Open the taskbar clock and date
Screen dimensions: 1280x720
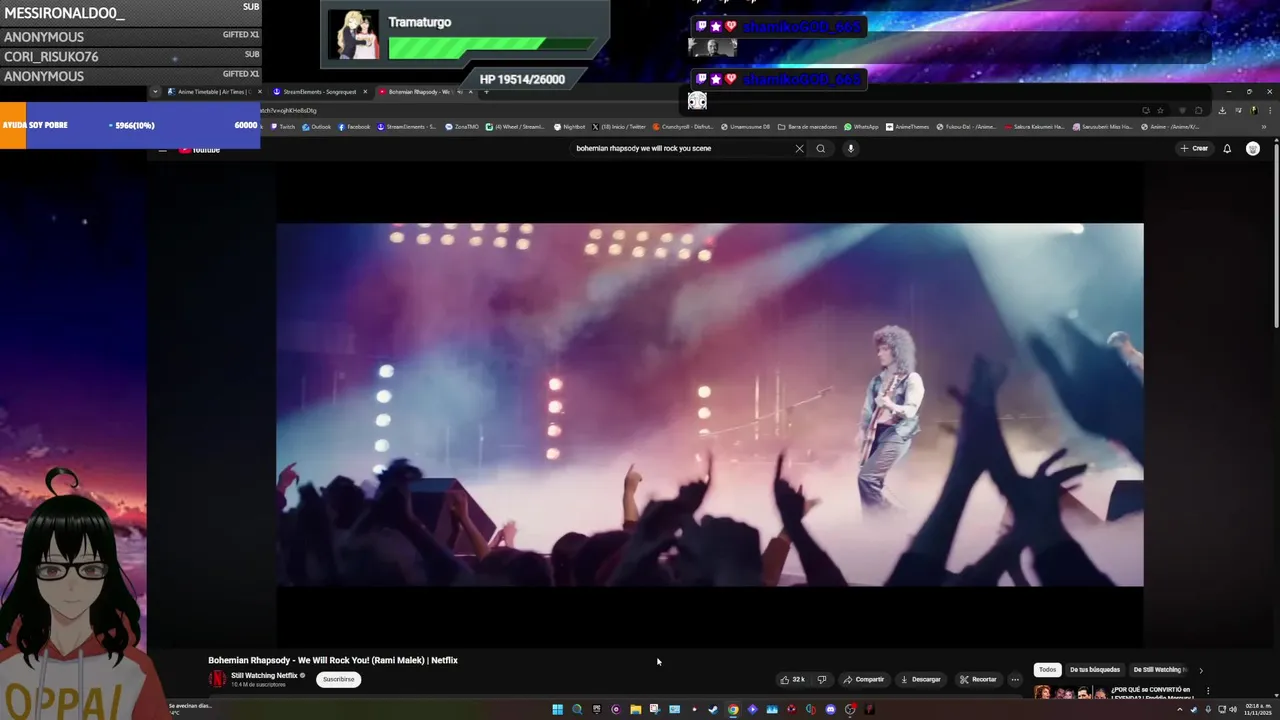1258,709
